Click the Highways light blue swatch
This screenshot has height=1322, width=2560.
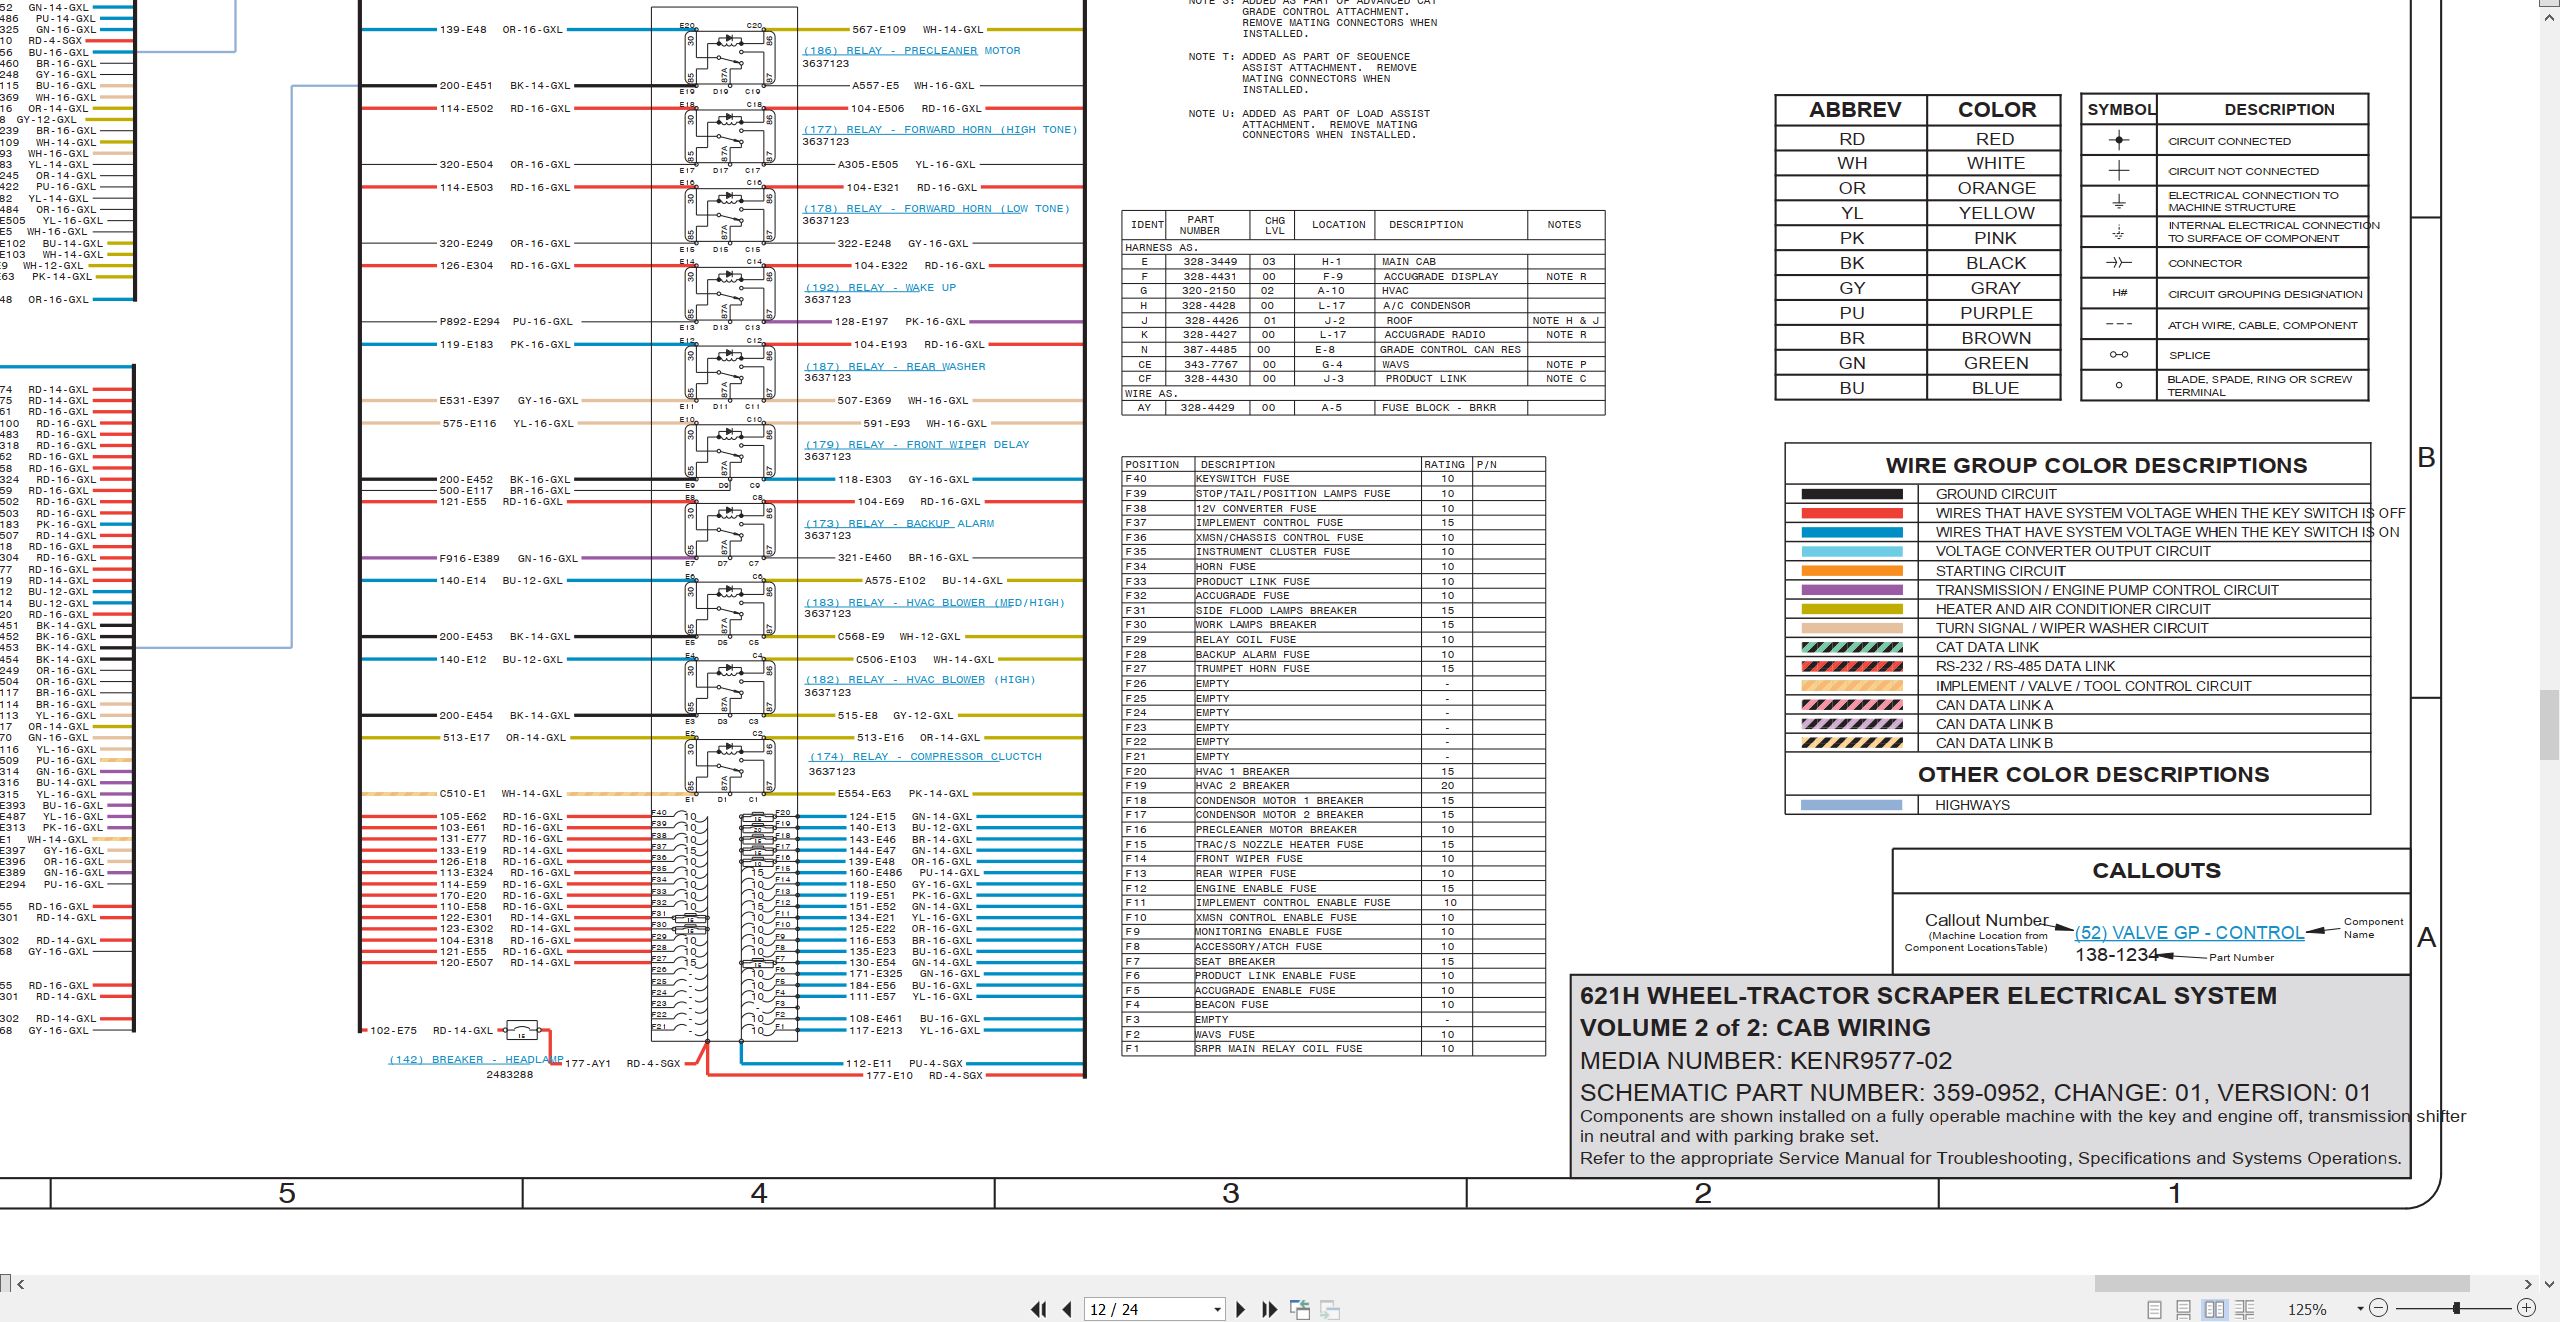tap(1852, 805)
